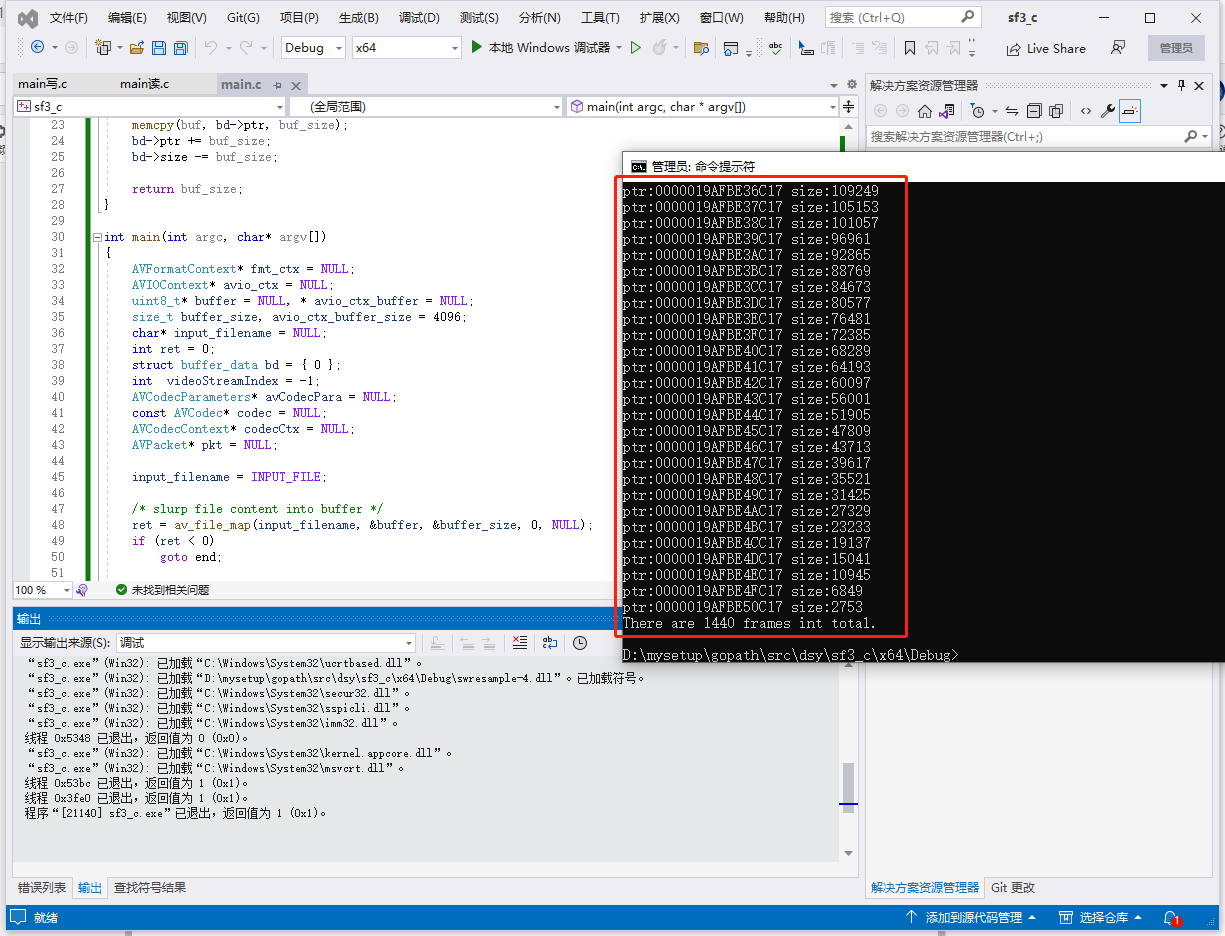1225x936 pixels.
Task: Pin the main.c tab
Action: click(277, 85)
